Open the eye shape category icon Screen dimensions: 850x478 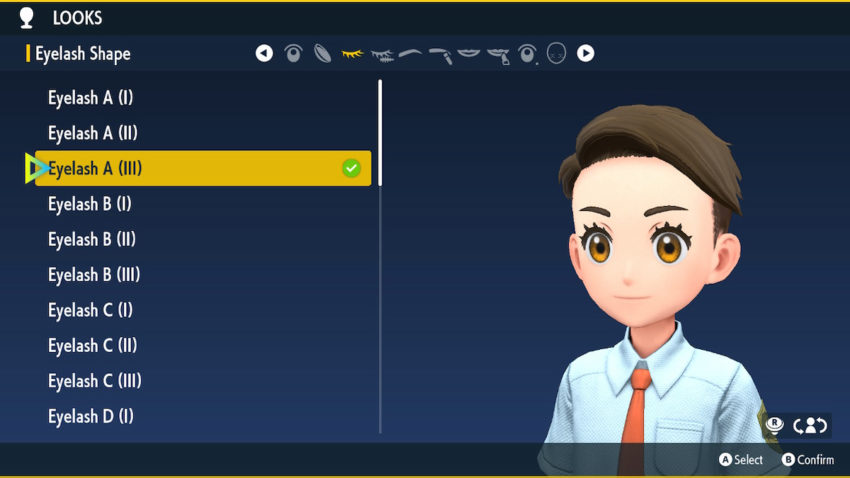(x=293, y=53)
